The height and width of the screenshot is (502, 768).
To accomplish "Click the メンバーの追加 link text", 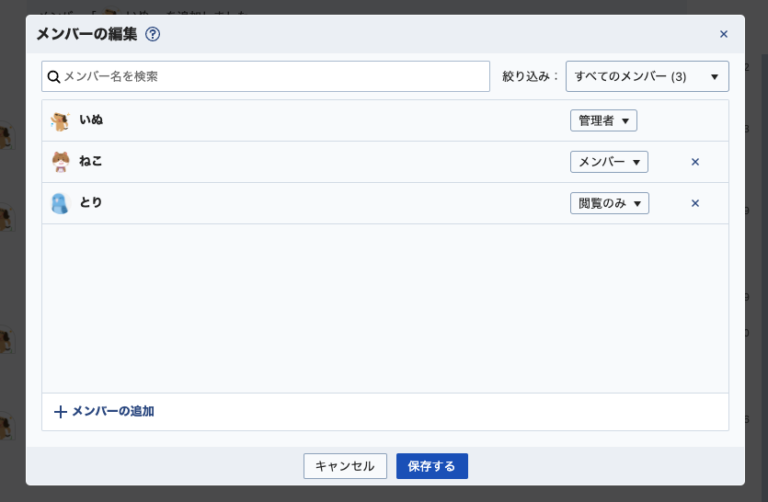I will 113,411.
